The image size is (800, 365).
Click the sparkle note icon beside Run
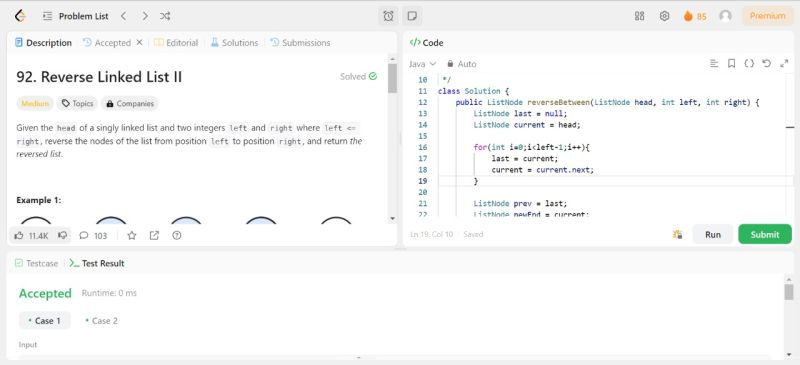(x=678, y=234)
